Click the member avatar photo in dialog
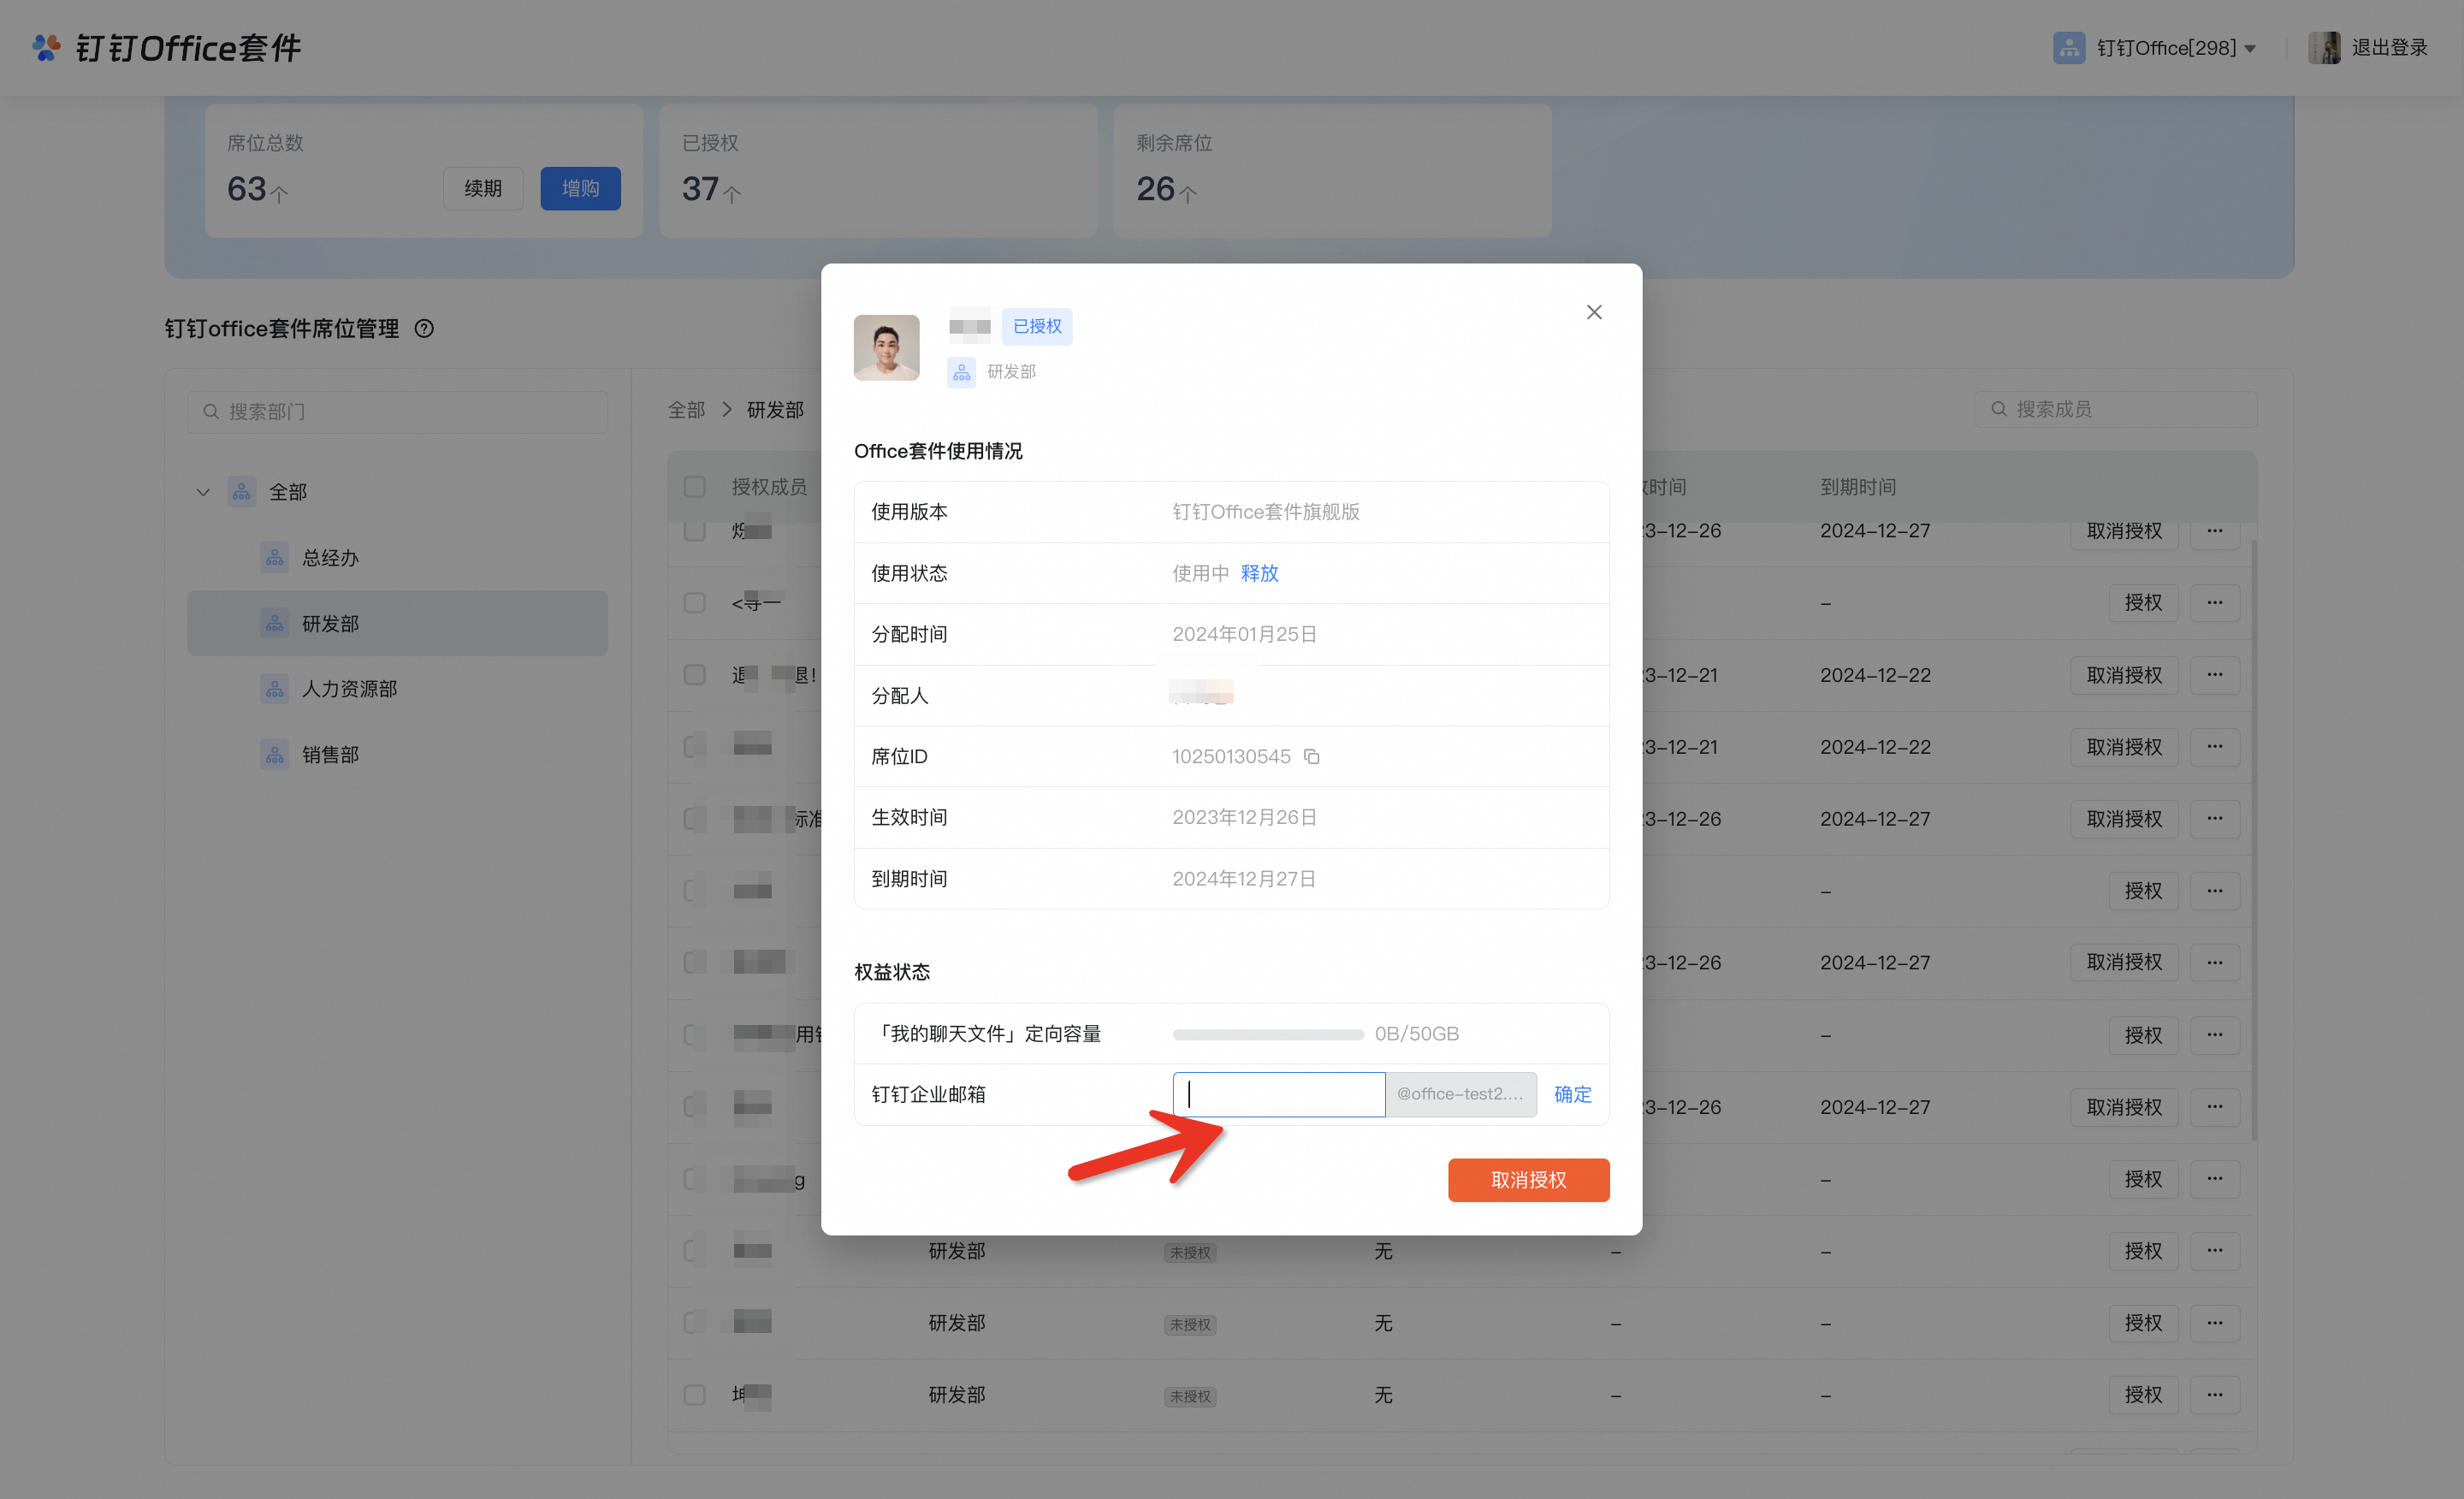Viewport: 2464px width, 1499px height. pos(886,347)
